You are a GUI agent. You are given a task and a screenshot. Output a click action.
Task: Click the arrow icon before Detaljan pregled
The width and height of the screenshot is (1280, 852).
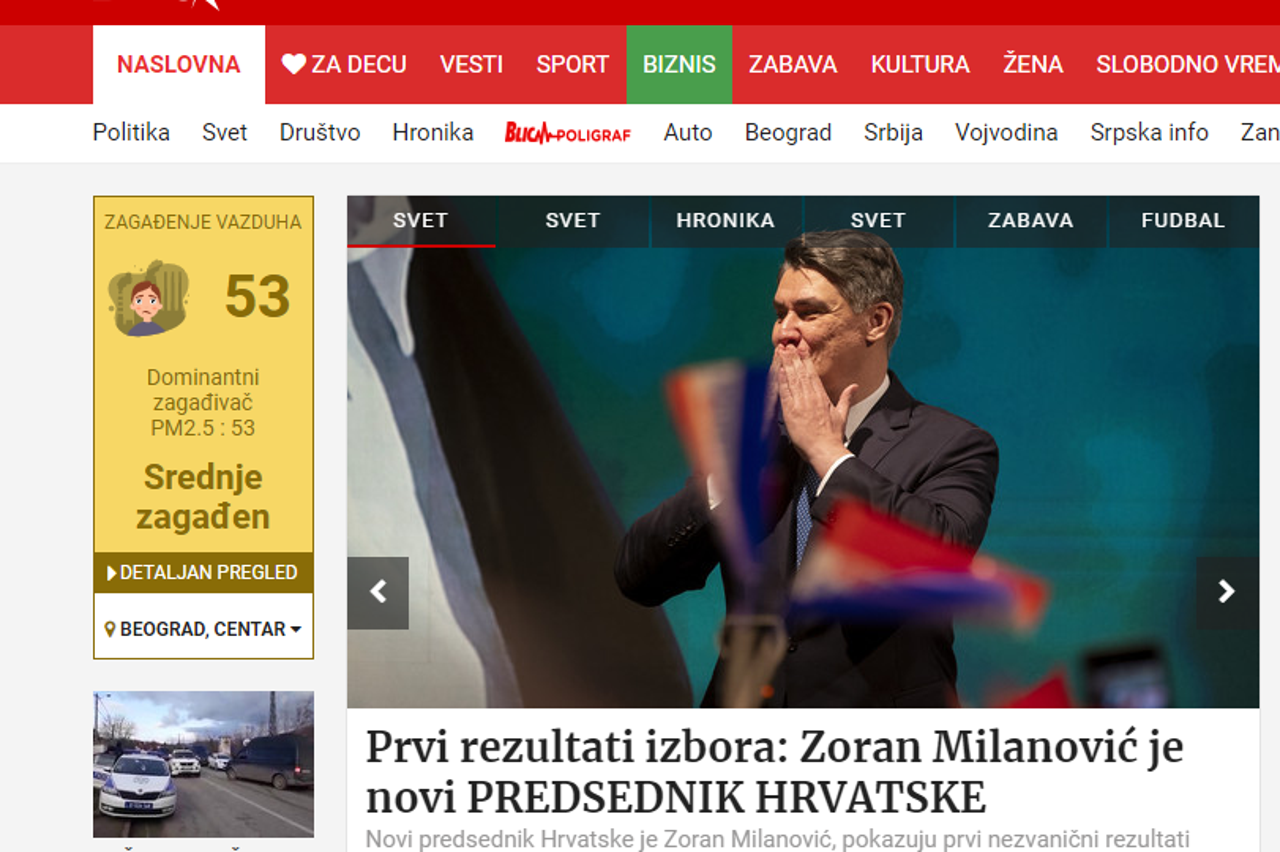[x=112, y=573]
